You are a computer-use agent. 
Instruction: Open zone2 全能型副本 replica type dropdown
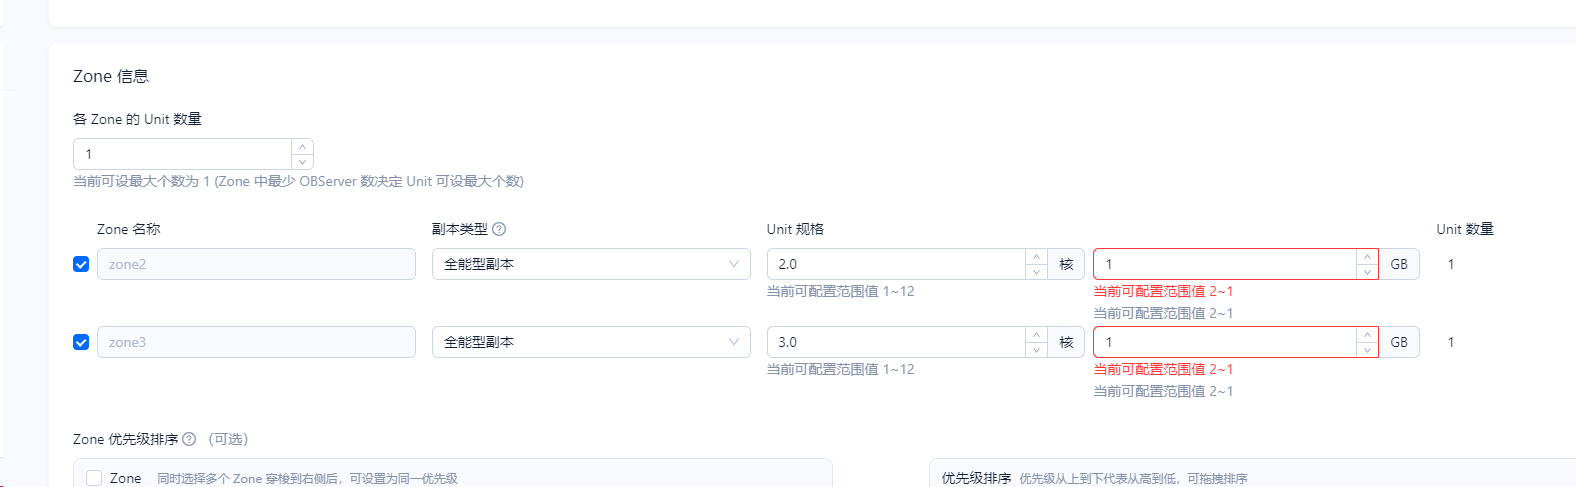point(591,264)
